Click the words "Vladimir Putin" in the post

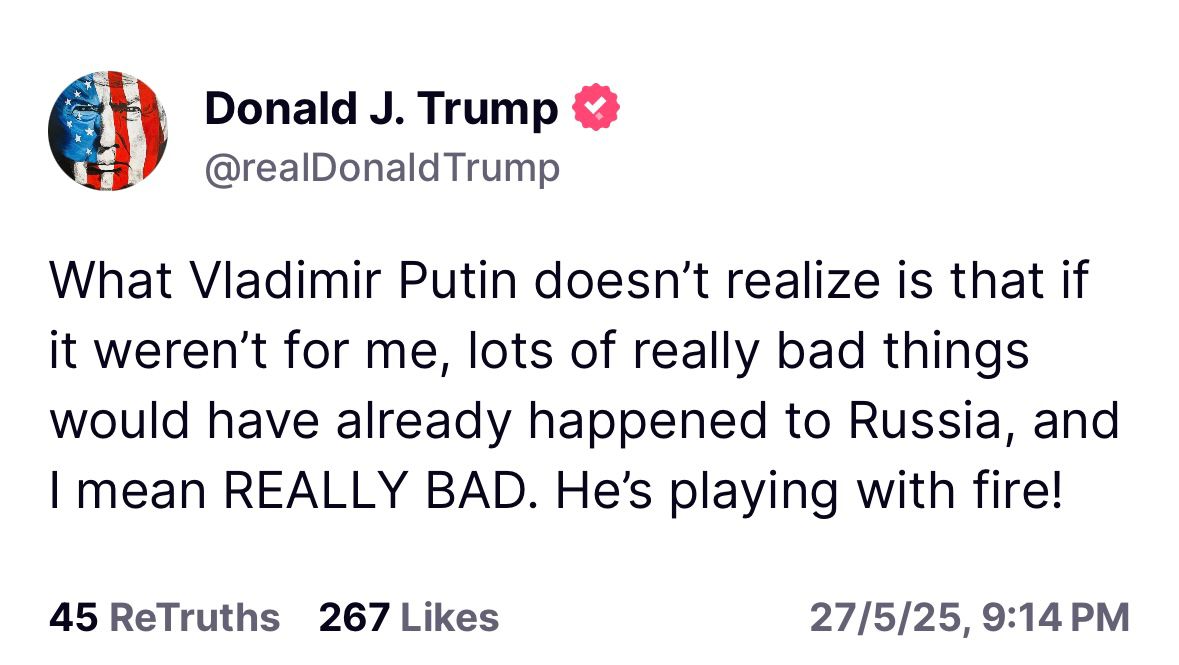[353, 281]
